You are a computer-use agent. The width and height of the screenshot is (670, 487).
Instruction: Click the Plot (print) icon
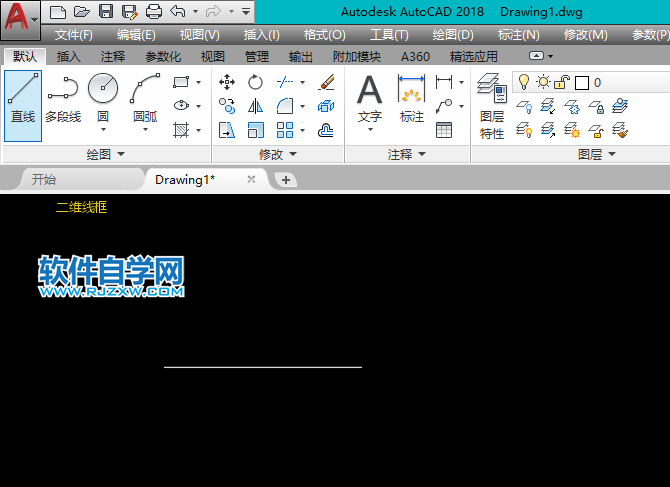click(154, 12)
